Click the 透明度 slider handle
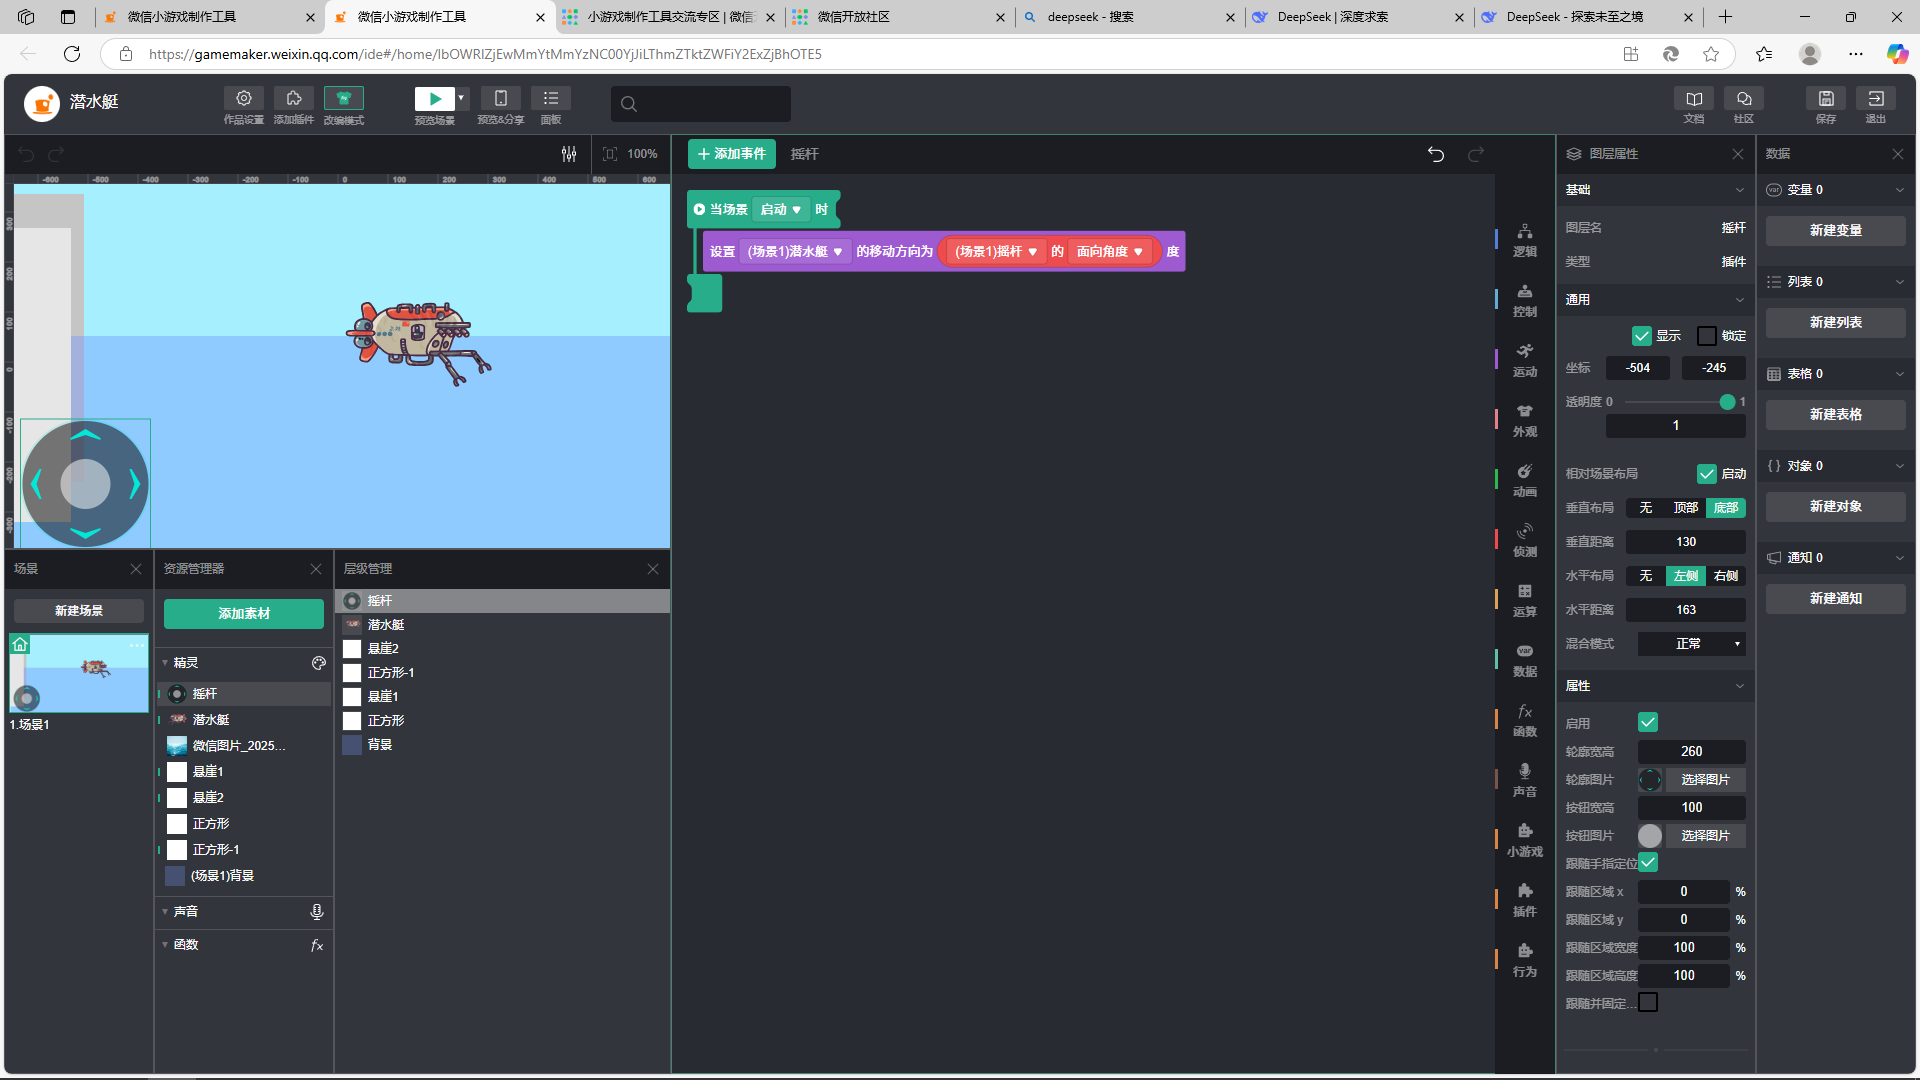The width and height of the screenshot is (1920, 1080). (1727, 402)
